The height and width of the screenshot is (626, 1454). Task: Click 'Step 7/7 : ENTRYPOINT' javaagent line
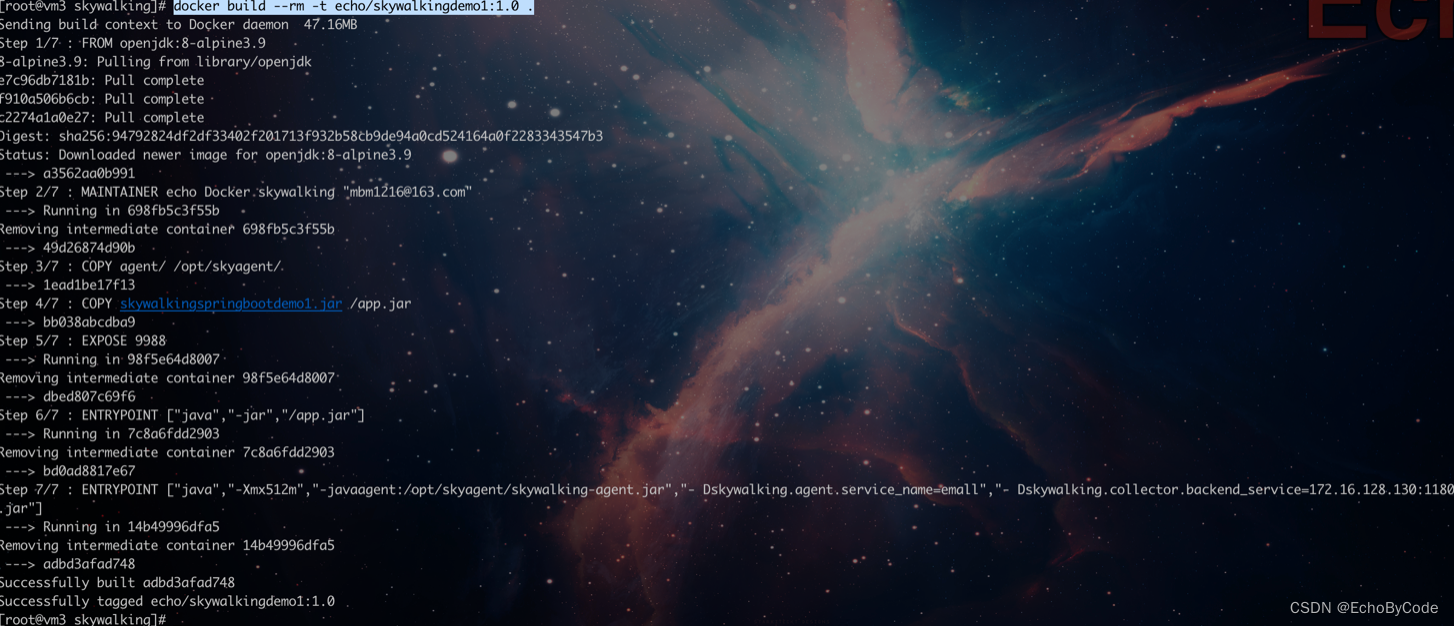tap(727, 490)
